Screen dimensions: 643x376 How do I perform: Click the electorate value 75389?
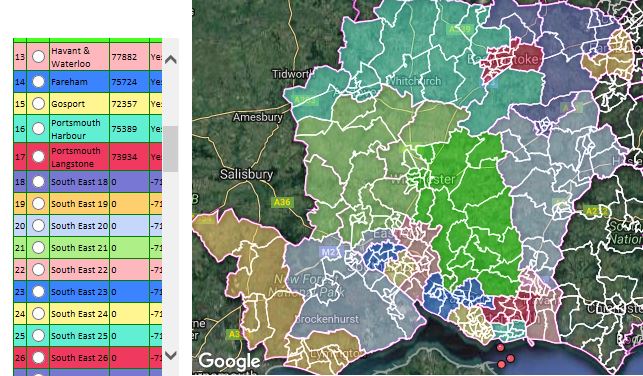point(124,129)
